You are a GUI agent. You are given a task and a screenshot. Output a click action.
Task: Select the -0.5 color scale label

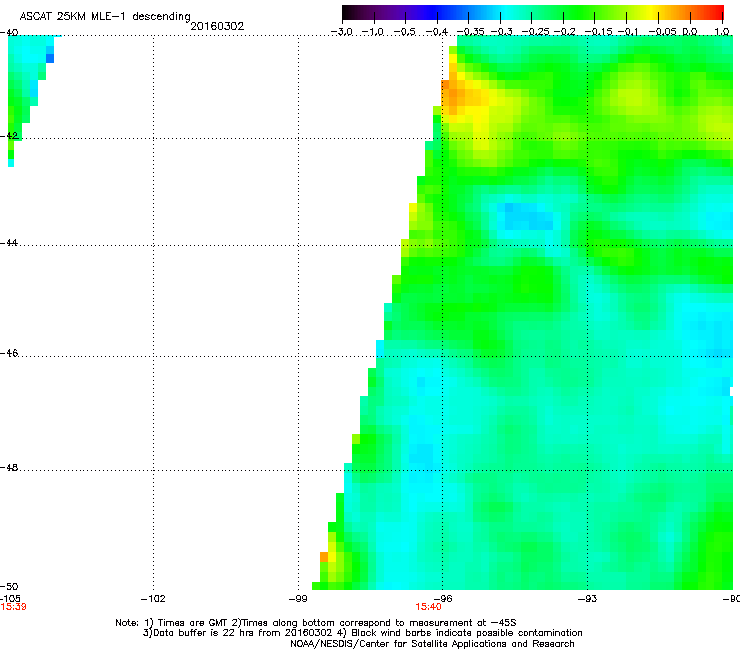[405, 32]
